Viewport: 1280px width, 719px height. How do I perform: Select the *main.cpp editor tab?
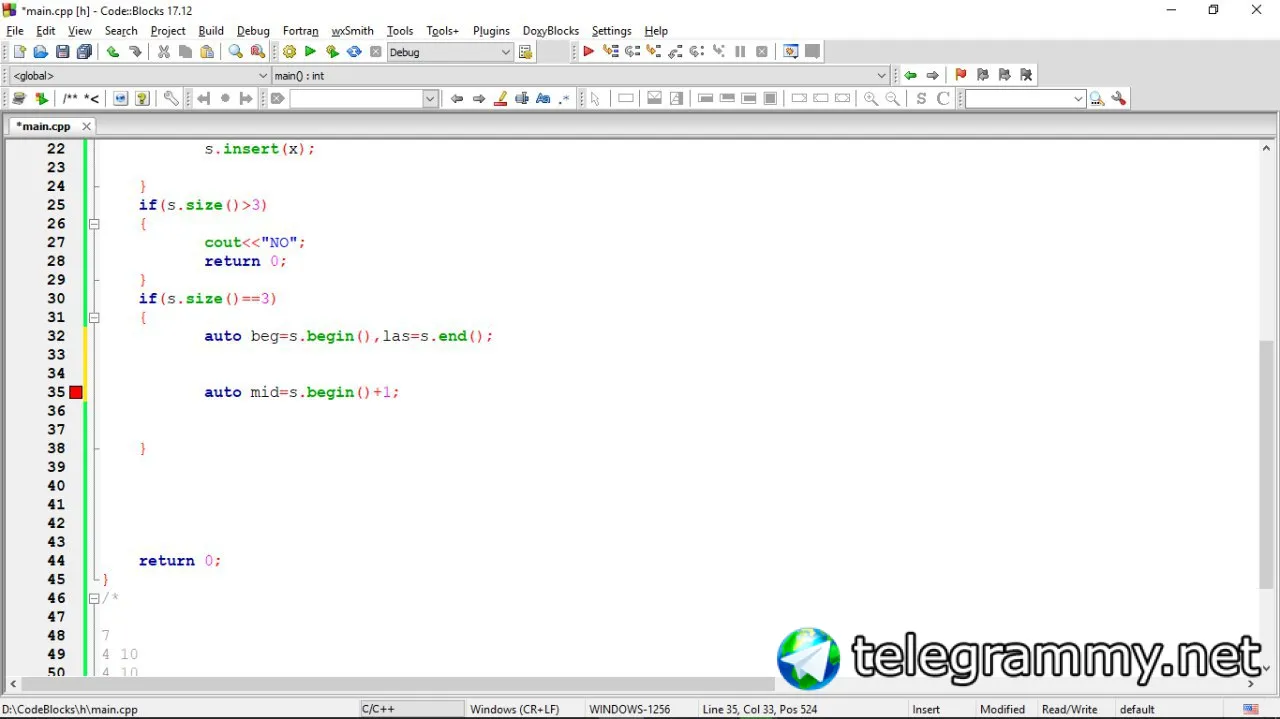tap(44, 126)
